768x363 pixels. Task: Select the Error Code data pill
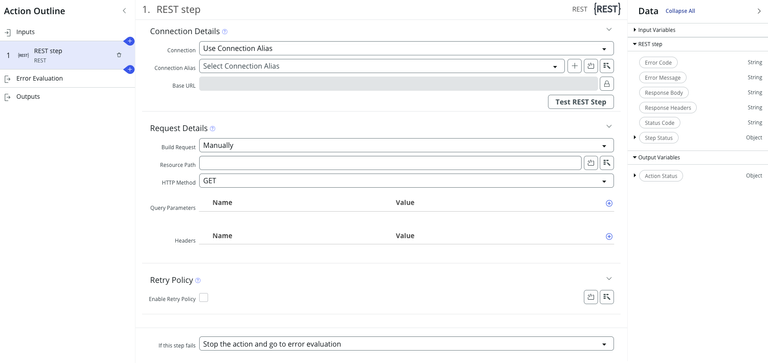(x=658, y=63)
